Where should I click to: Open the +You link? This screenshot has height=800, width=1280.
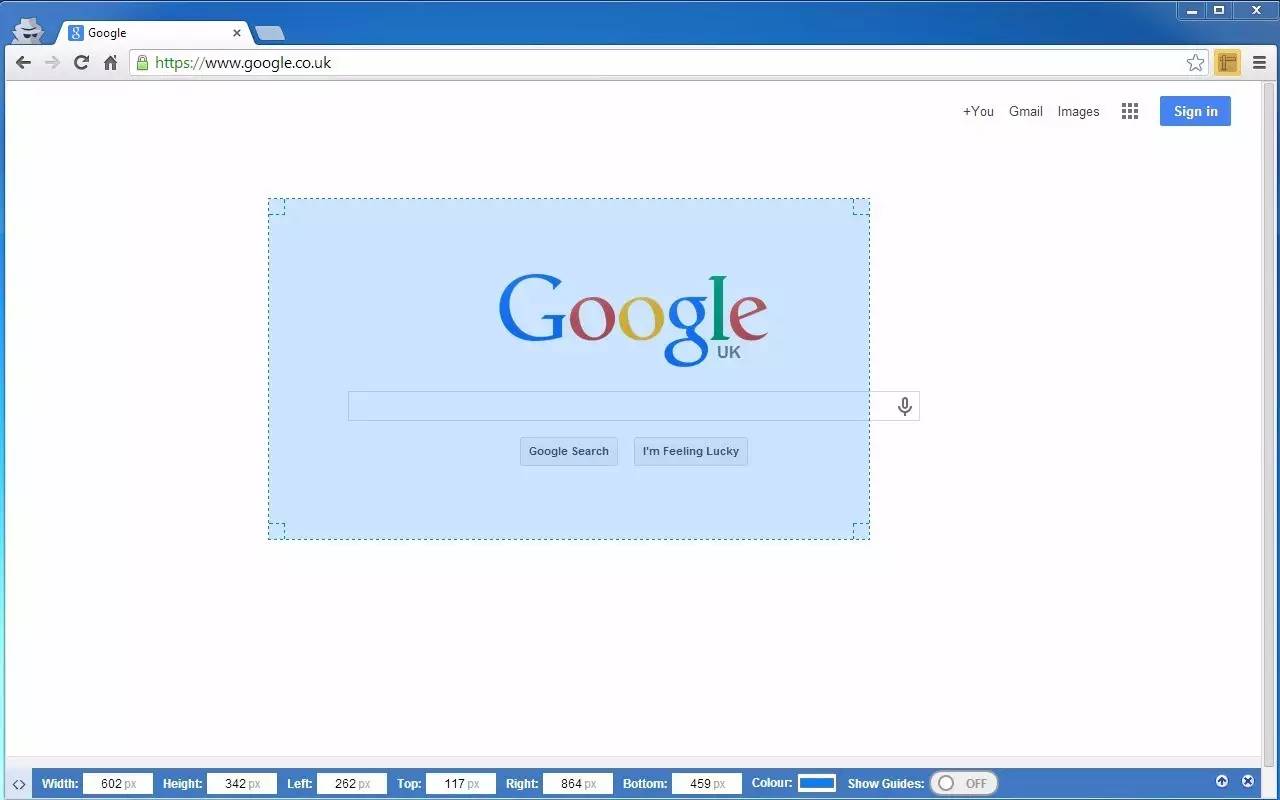click(978, 111)
